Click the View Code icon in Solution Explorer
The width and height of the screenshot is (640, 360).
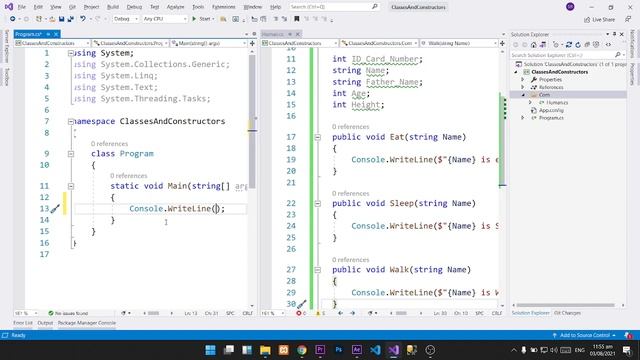click(608, 44)
